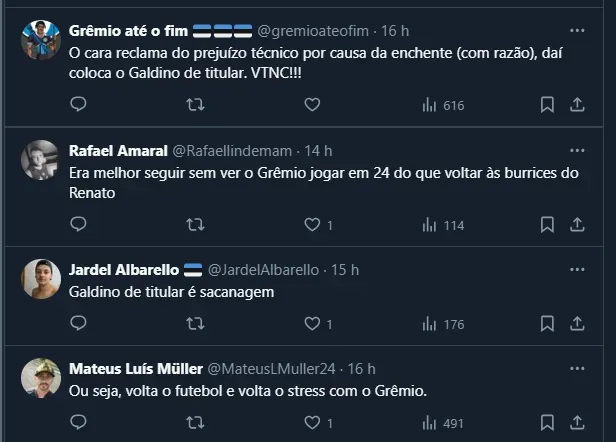Click Mateus Luís Müller's profile avatar
Image resolution: width=616 pixels, height=442 pixels.
pyautogui.click(x=41, y=378)
